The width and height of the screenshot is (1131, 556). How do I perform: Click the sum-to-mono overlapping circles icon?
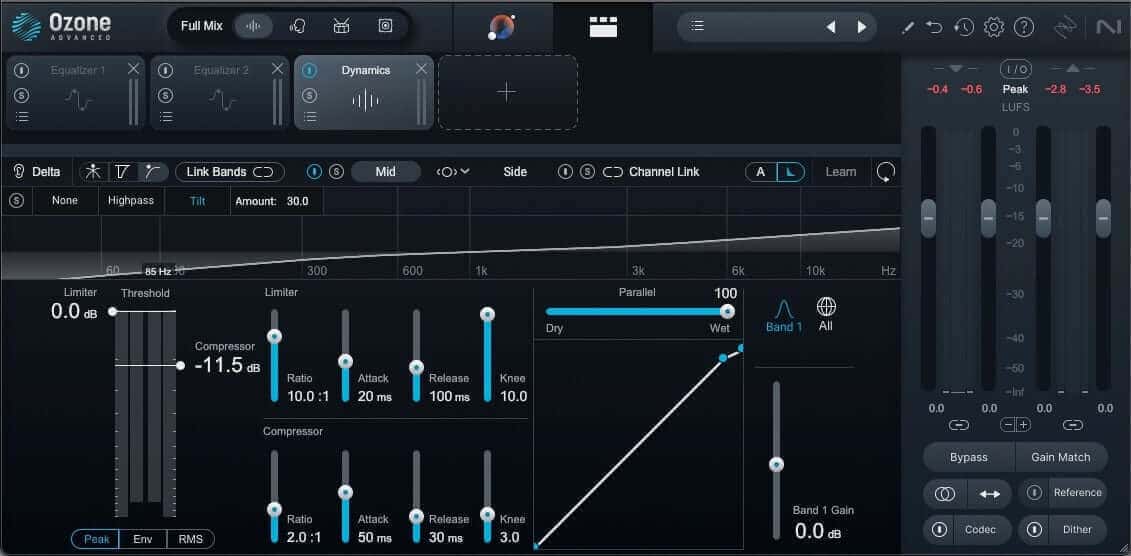(x=945, y=493)
